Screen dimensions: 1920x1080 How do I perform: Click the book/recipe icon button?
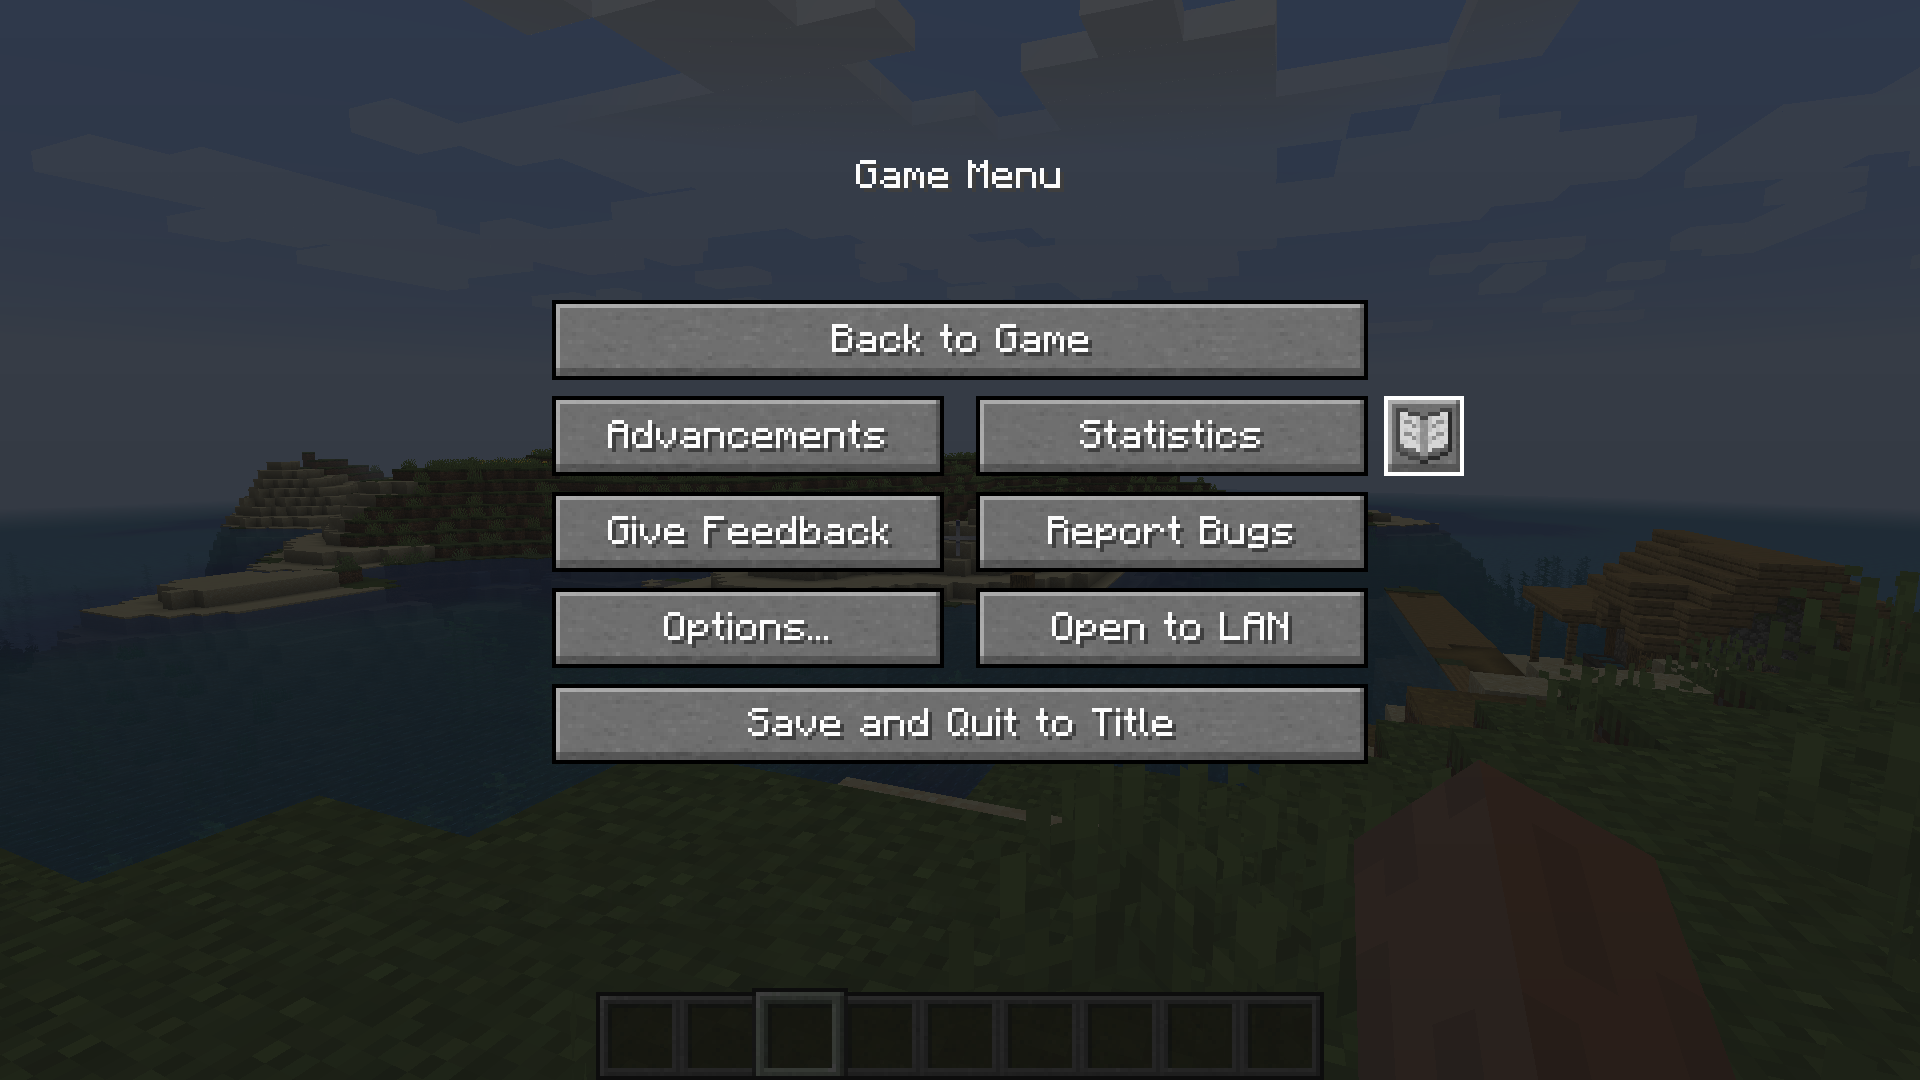(1422, 434)
